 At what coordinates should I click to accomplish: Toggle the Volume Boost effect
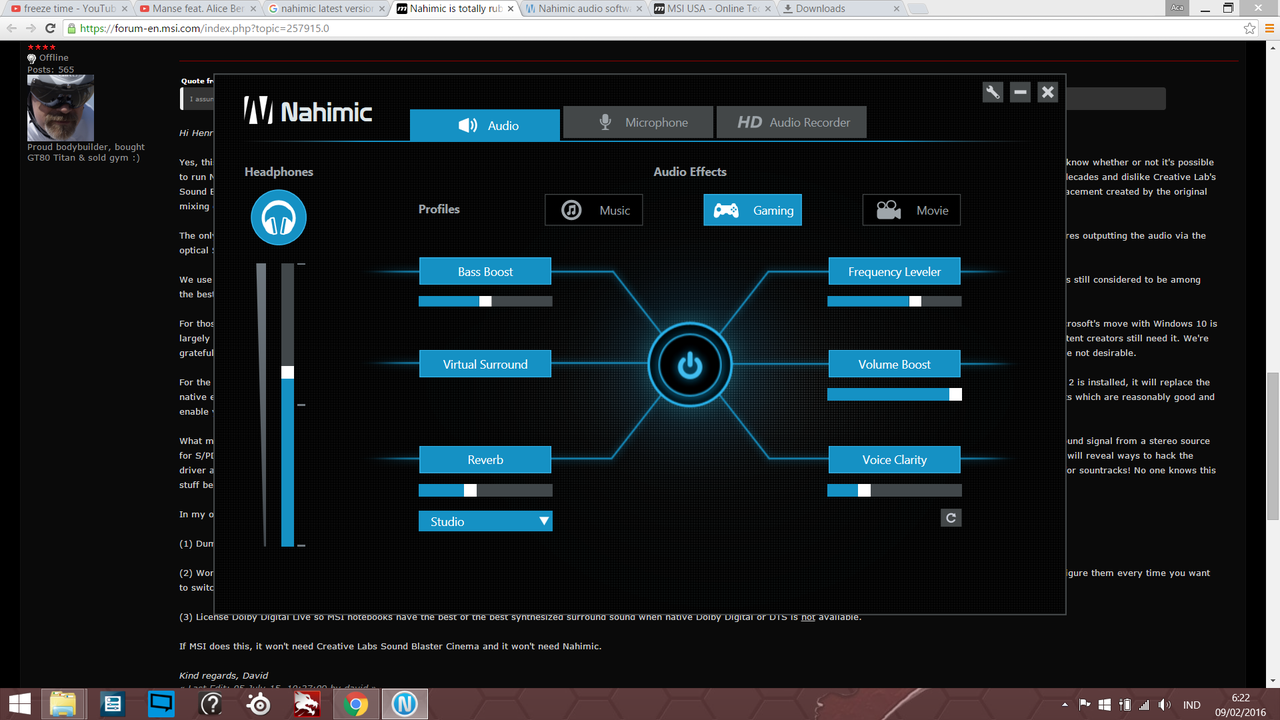pyautogui.click(x=894, y=364)
